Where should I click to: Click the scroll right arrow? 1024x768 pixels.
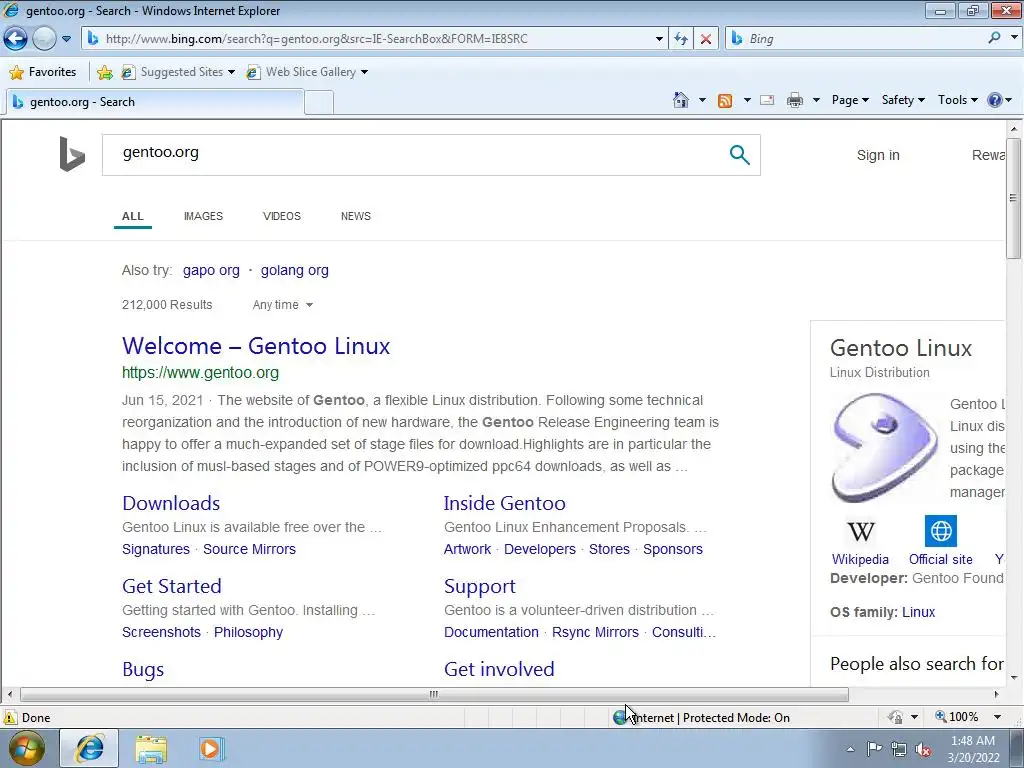pyautogui.click(x=997, y=694)
